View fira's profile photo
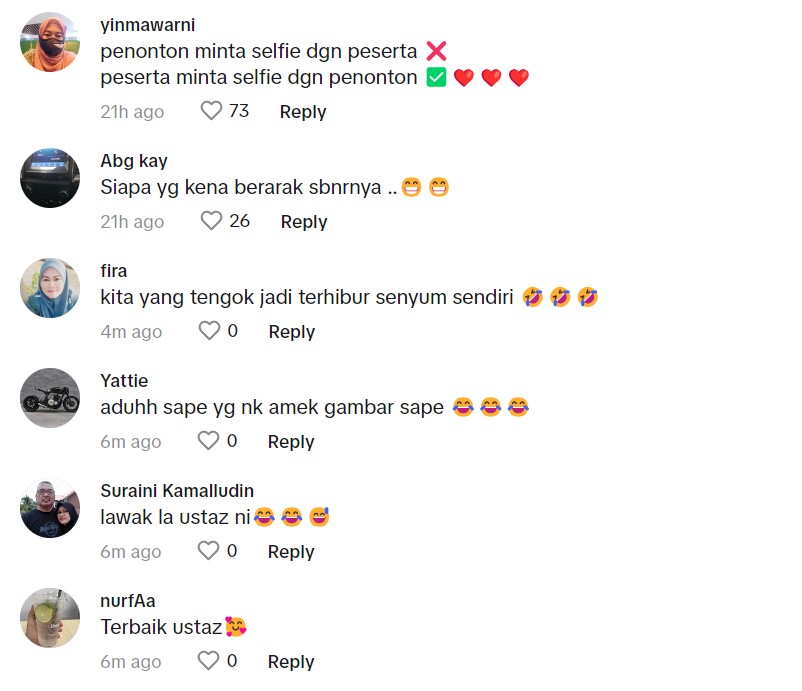The height and width of the screenshot is (691, 802). pyautogui.click(x=50, y=289)
